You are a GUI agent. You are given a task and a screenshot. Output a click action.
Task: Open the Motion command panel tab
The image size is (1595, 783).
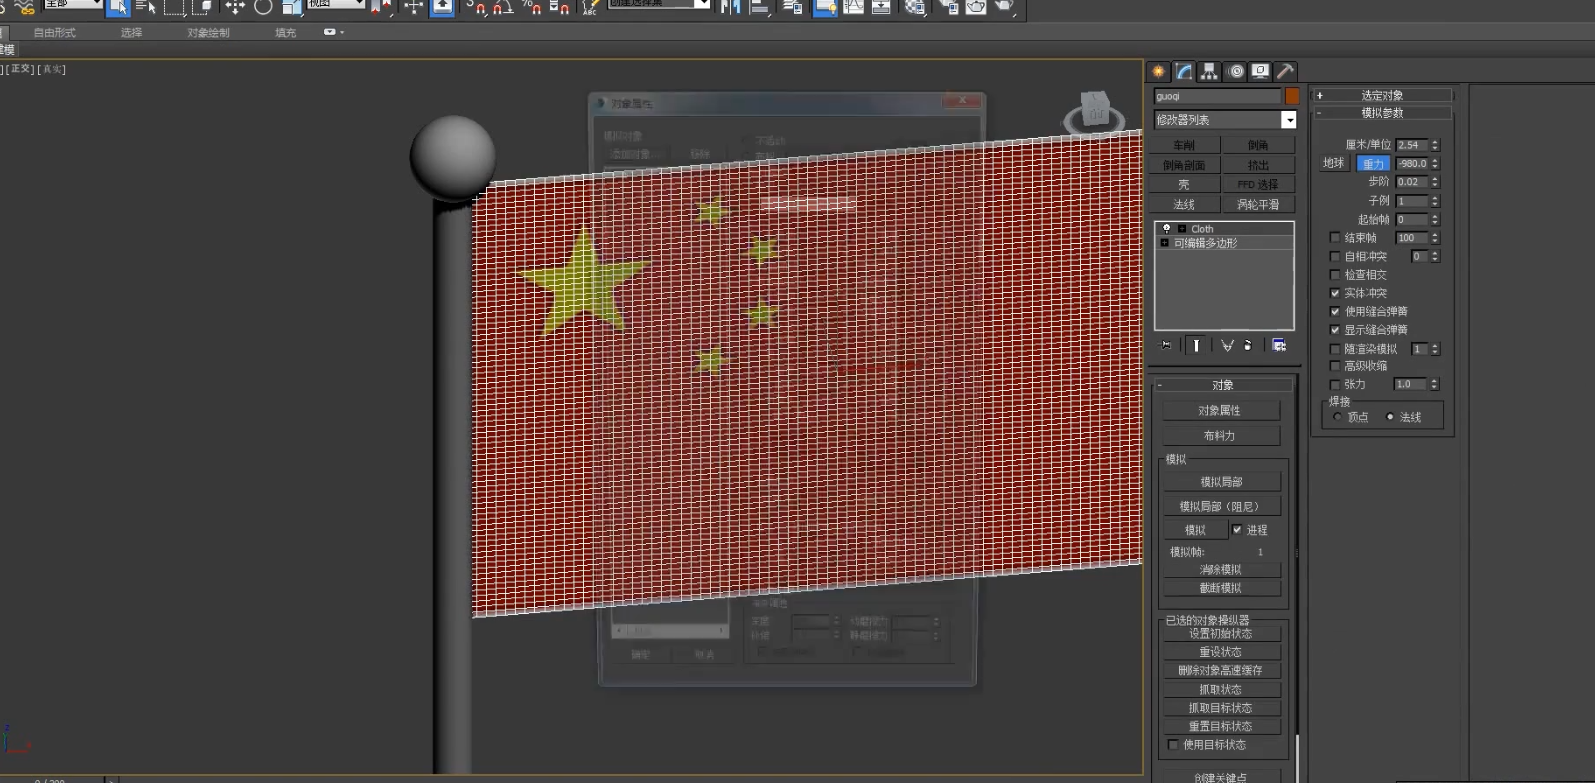pyautogui.click(x=1236, y=71)
